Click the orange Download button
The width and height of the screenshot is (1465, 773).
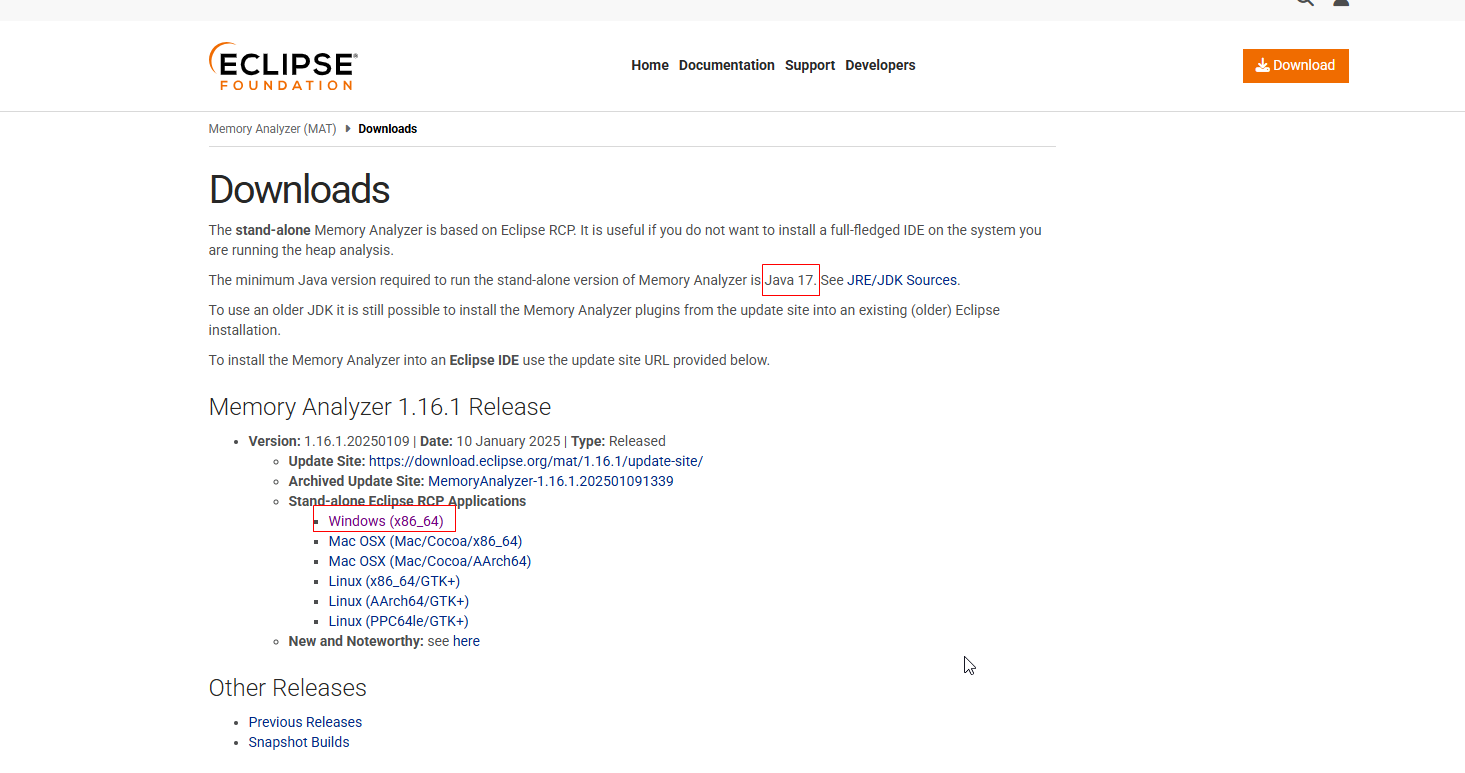[1296, 66]
